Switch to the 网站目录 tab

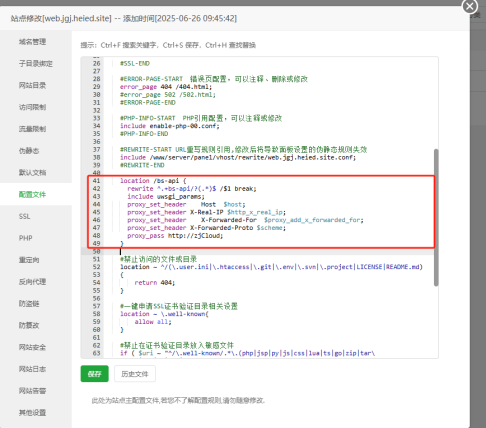coord(32,85)
